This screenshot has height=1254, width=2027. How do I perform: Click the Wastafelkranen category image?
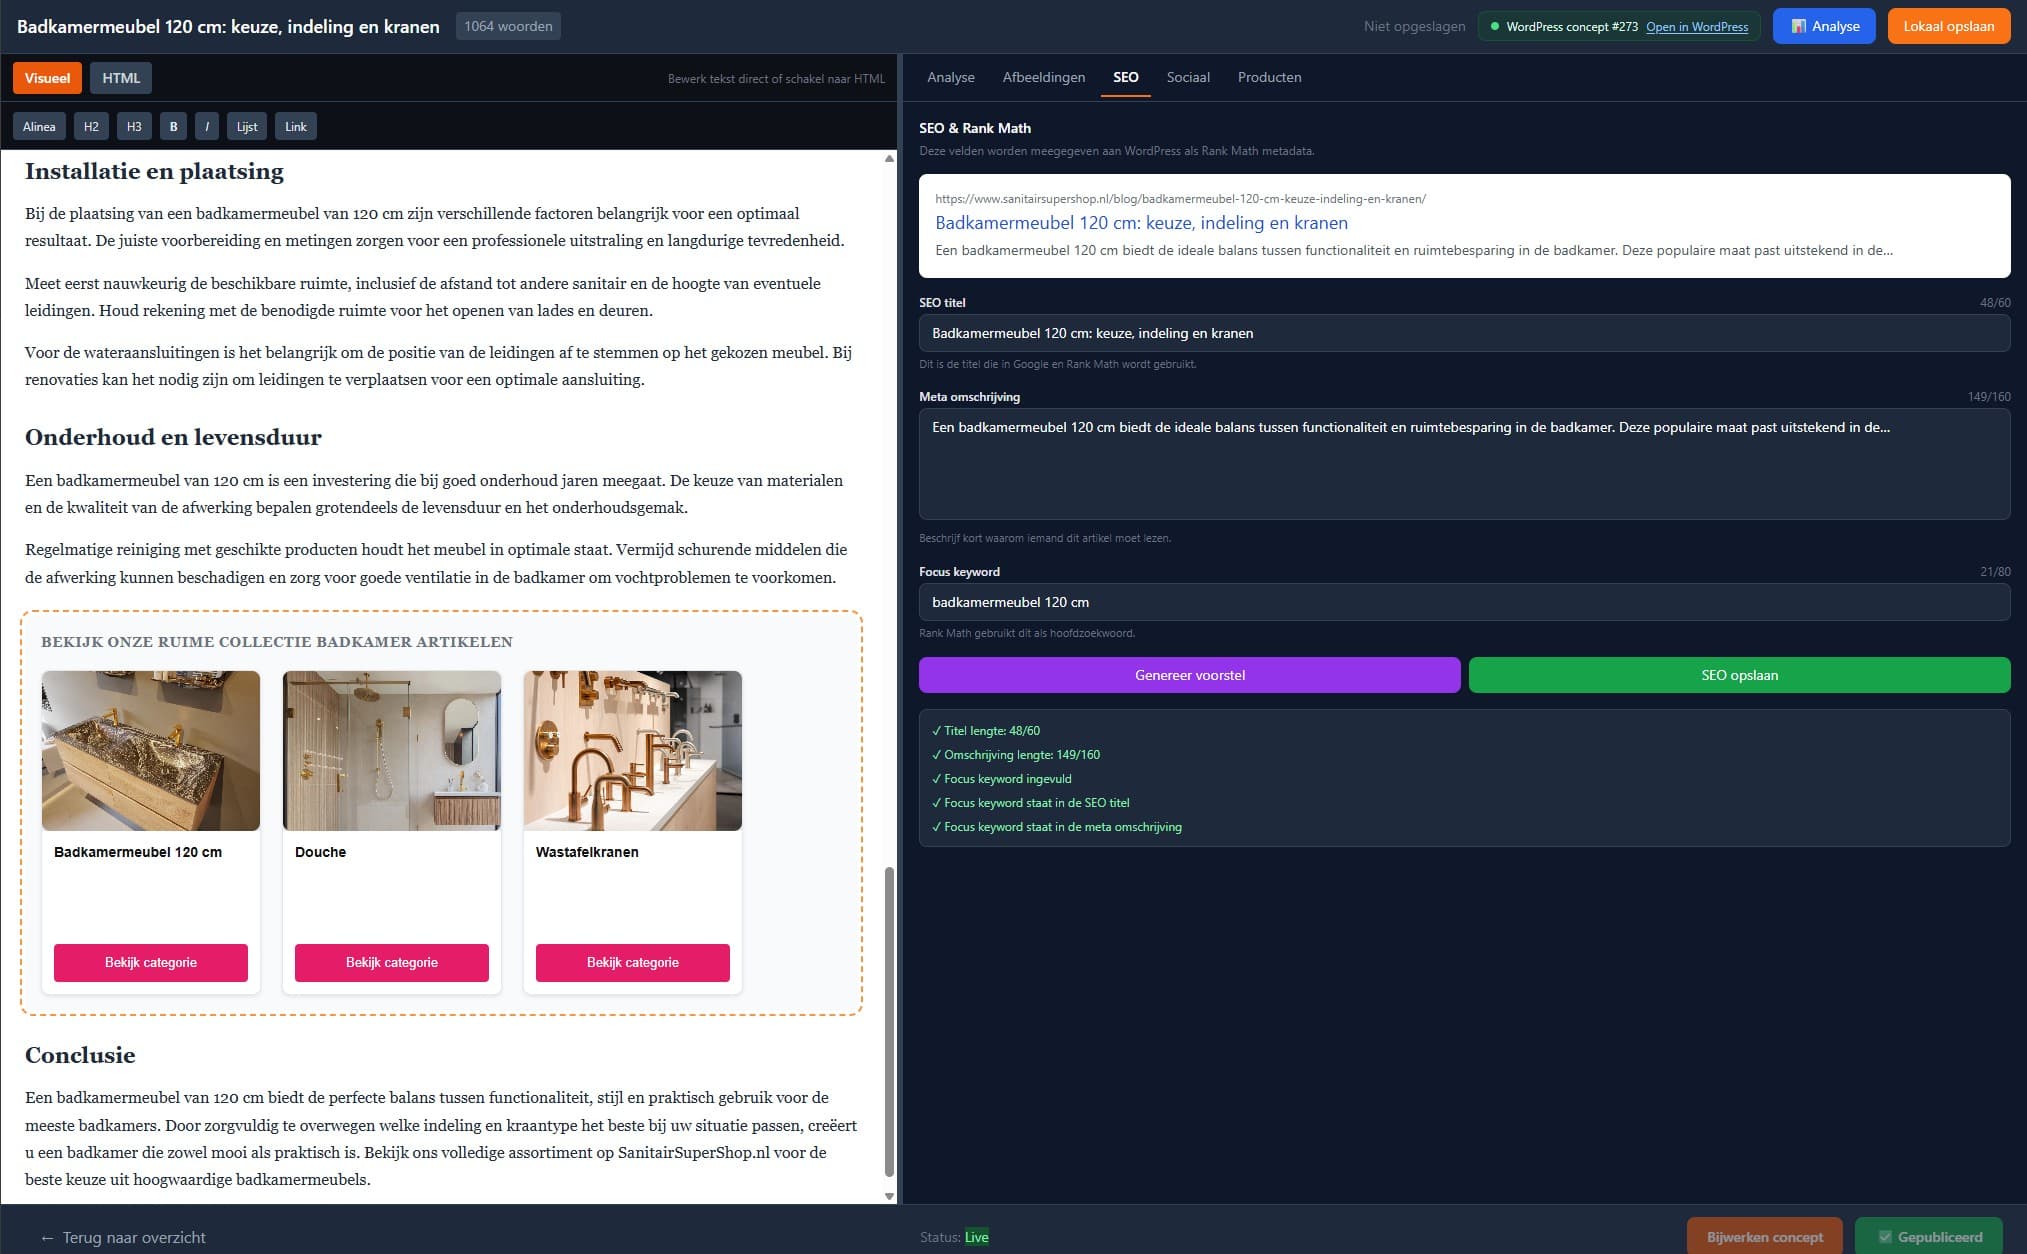633,750
